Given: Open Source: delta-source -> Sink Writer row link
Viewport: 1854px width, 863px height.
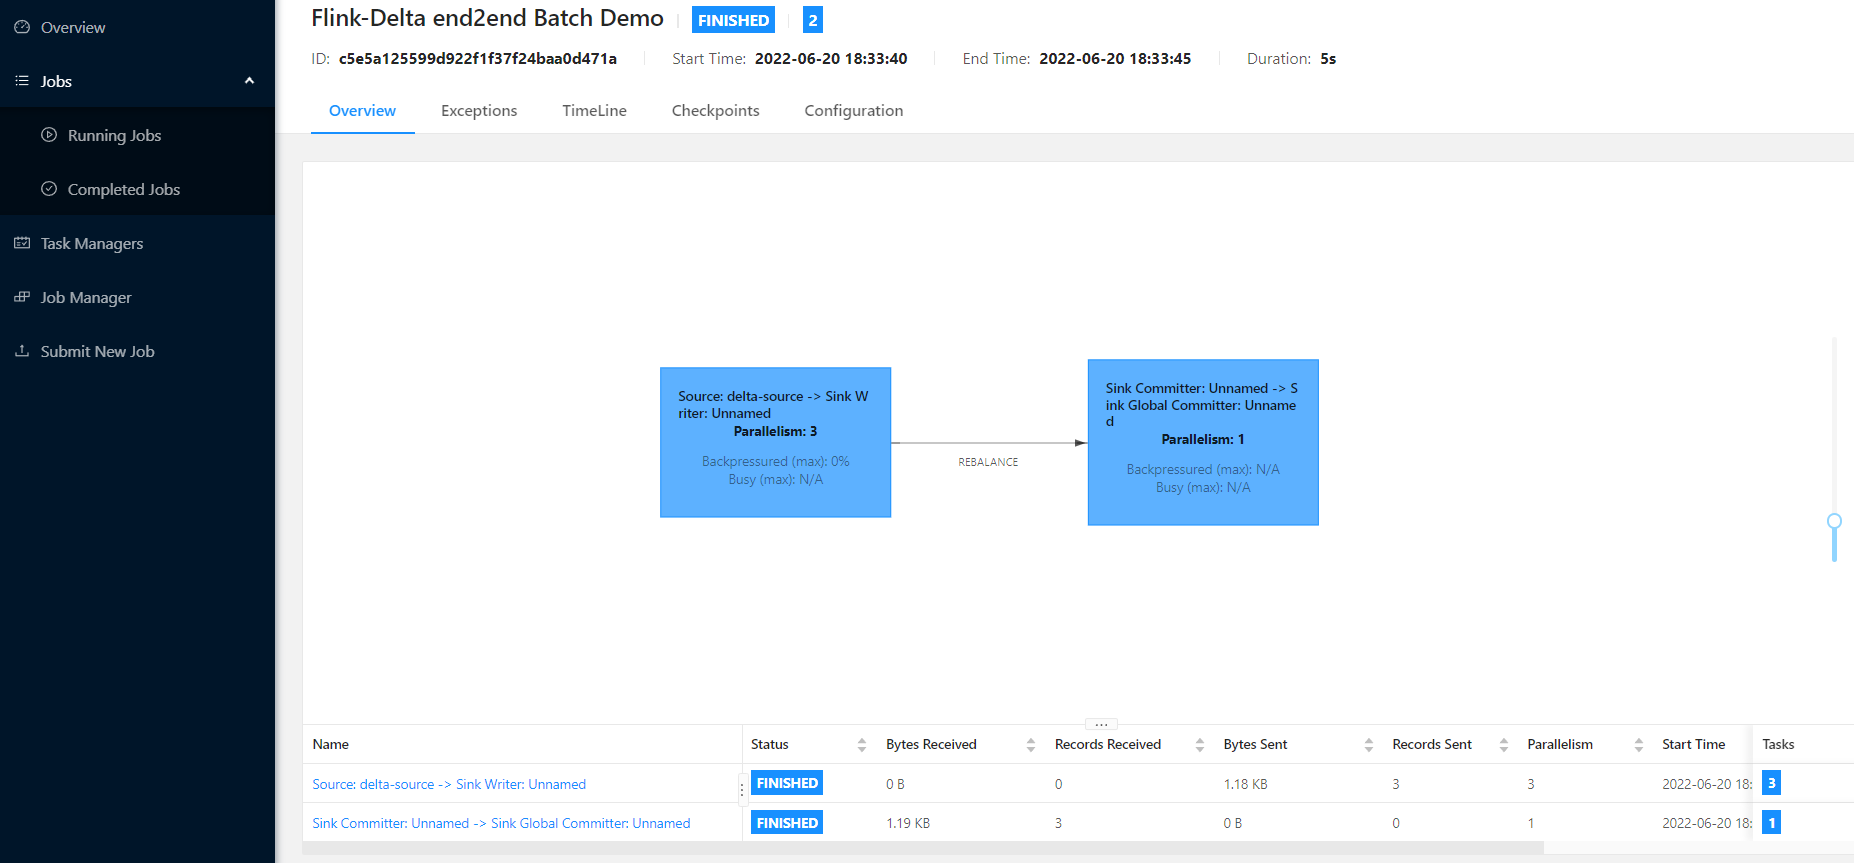Looking at the screenshot, I should [x=449, y=784].
